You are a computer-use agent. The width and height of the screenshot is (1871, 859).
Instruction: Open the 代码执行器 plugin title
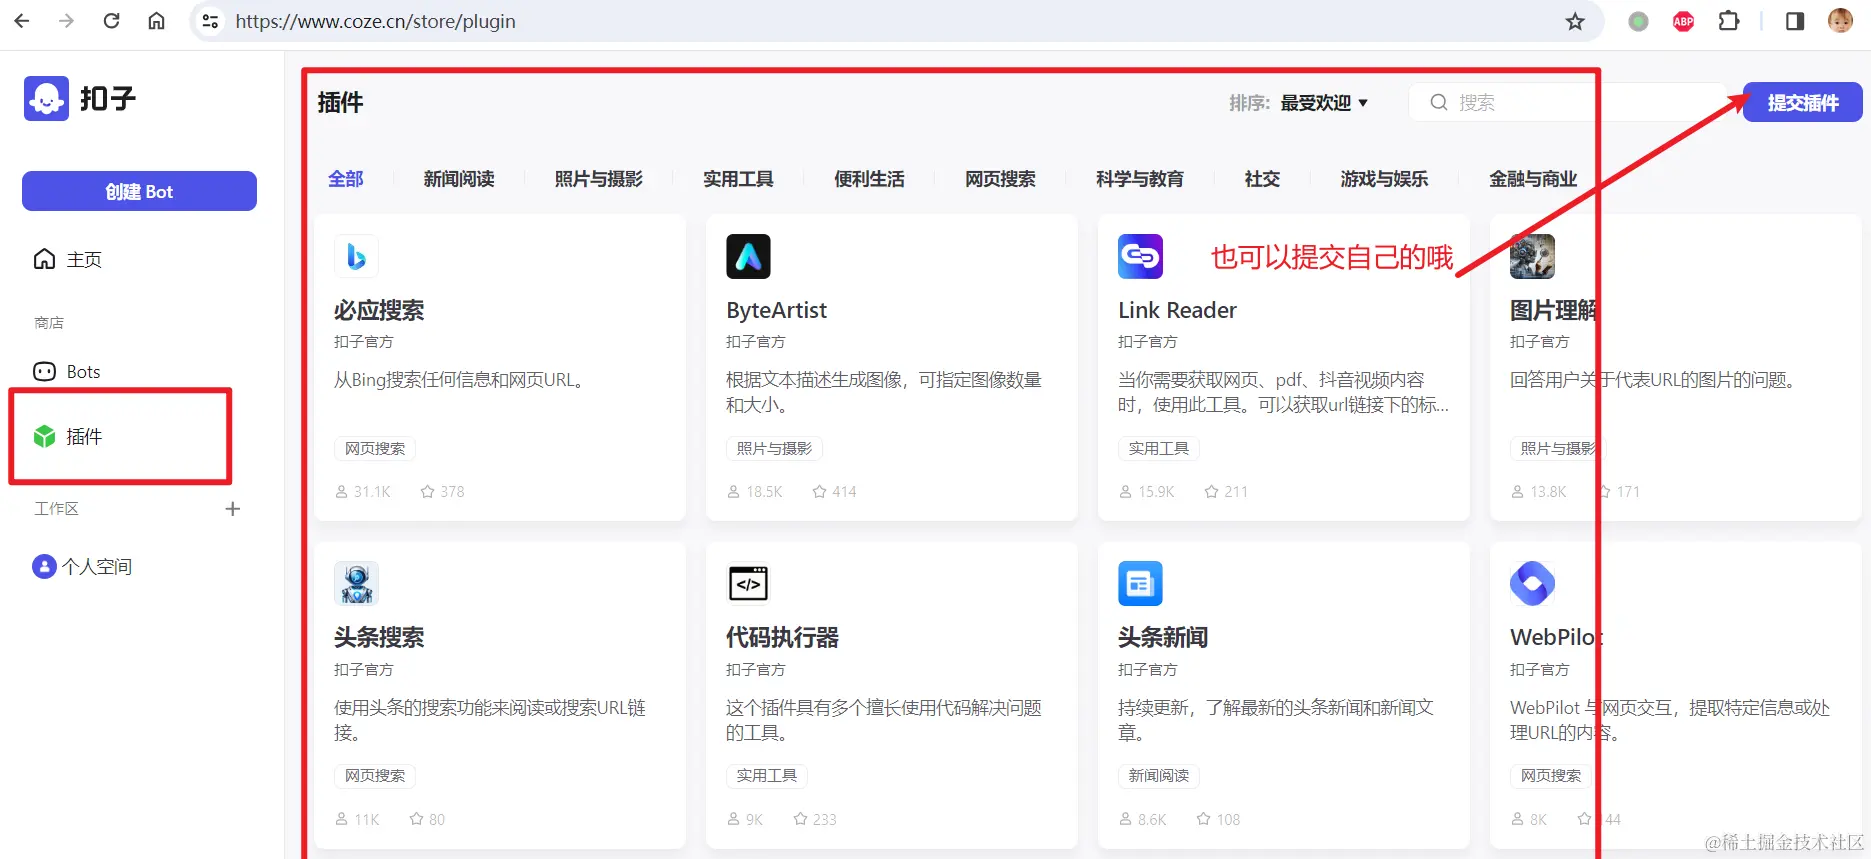click(x=782, y=637)
